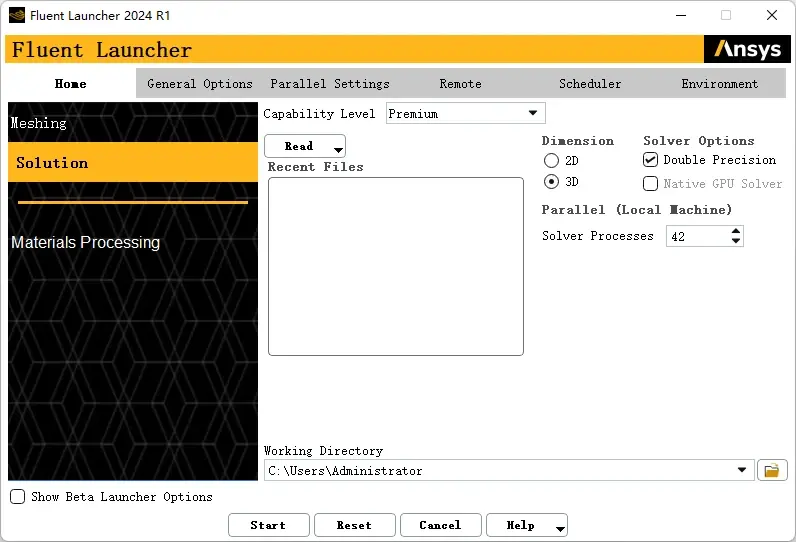
Task: Open the Parallel Settings tab
Action: coord(330,84)
